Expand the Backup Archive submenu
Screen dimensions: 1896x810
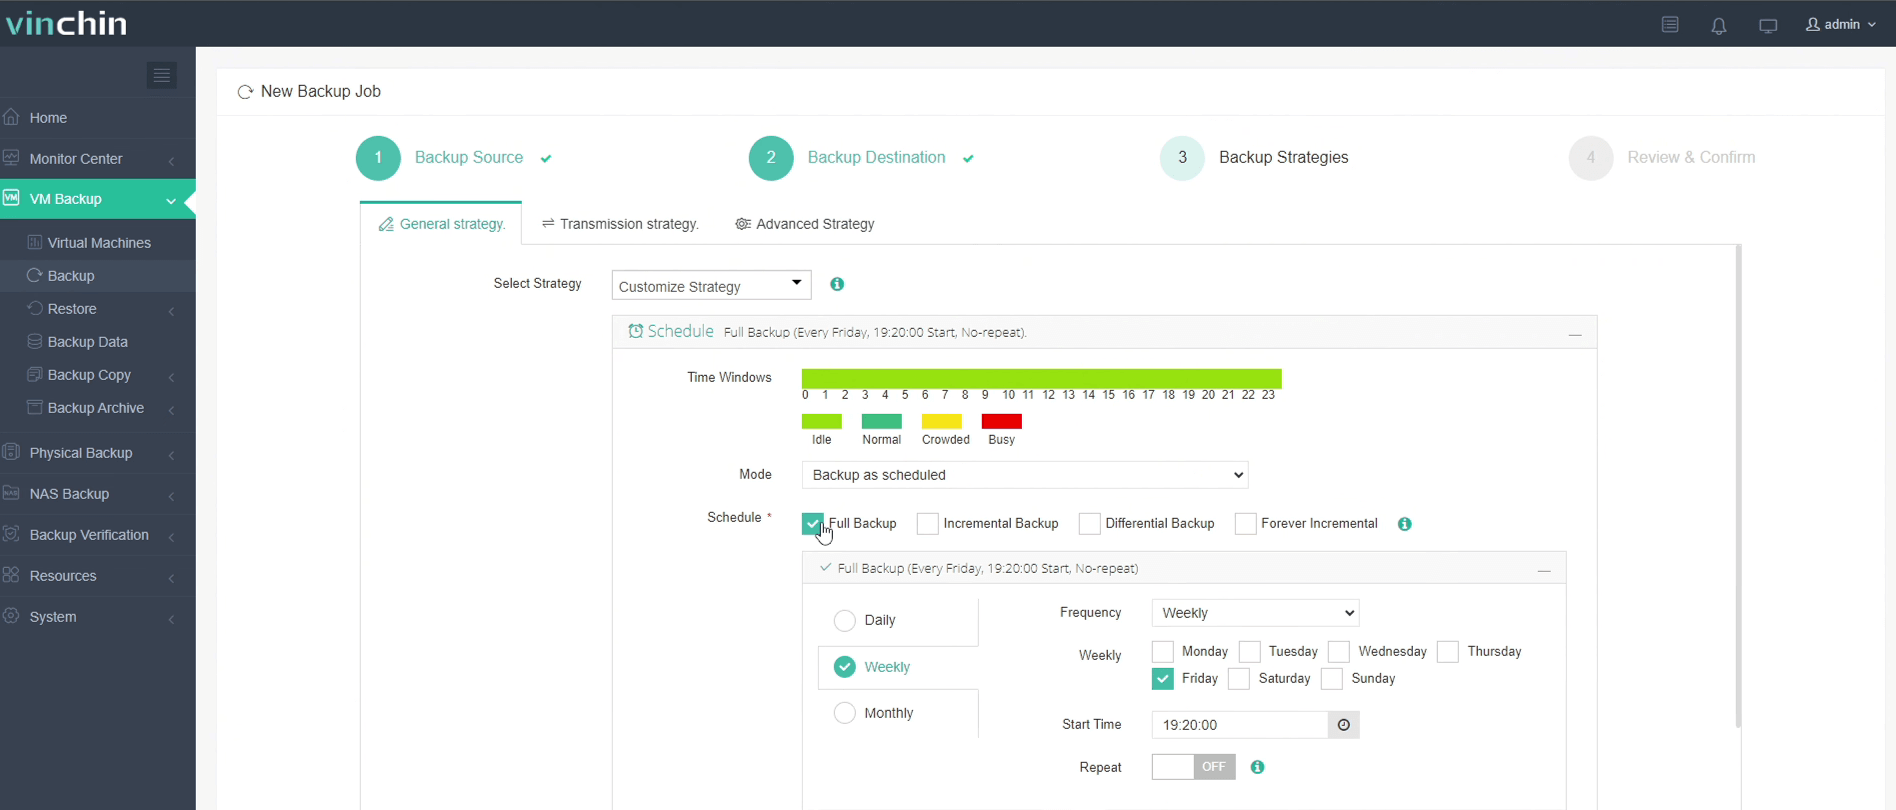(x=98, y=407)
